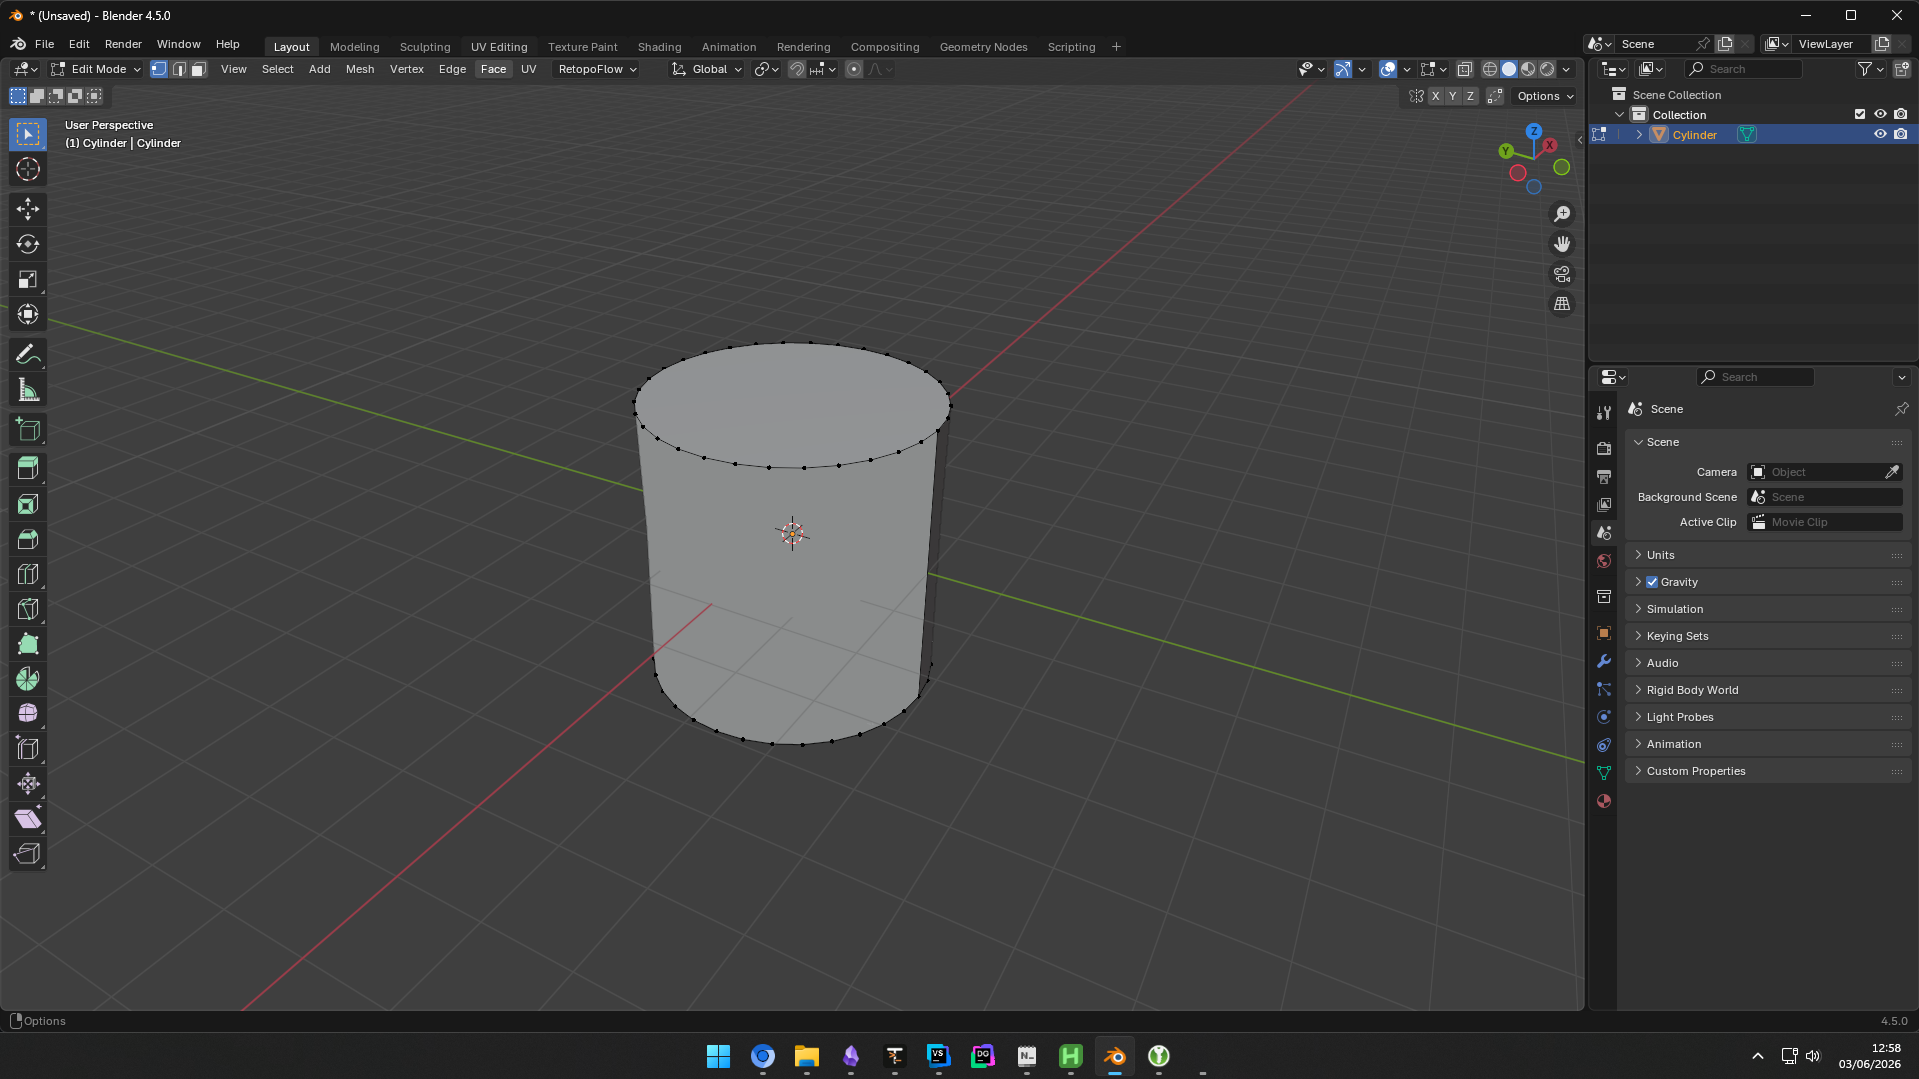1919x1079 pixels.
Task: Hide Cylinder in viewport via eye icon
Action: [x=1880, y=134]
